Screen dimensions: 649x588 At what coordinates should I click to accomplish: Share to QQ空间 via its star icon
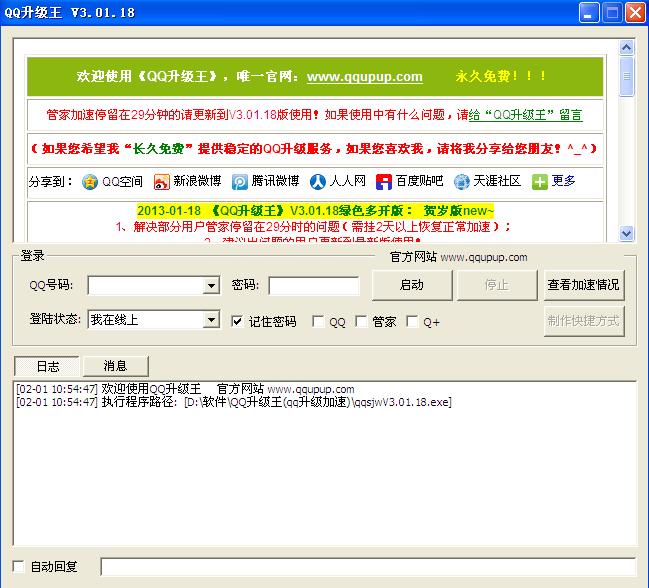[x=90, y=182]
